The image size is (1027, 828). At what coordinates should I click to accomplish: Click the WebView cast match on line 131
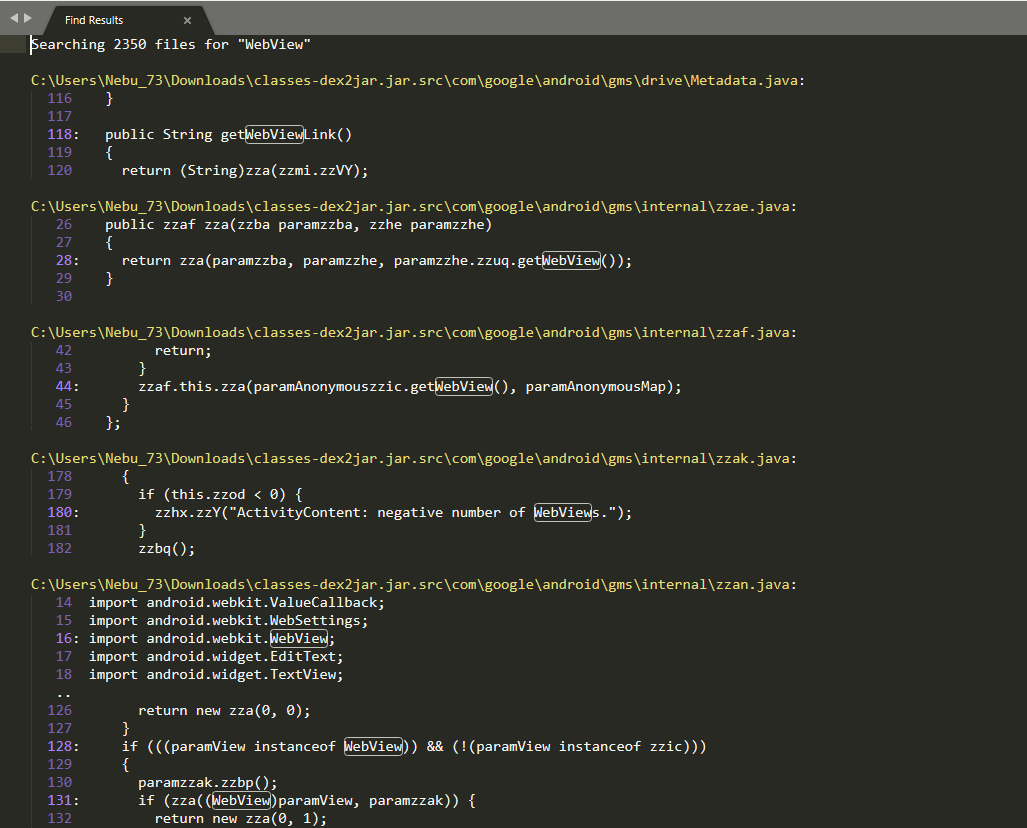(241, 801)
